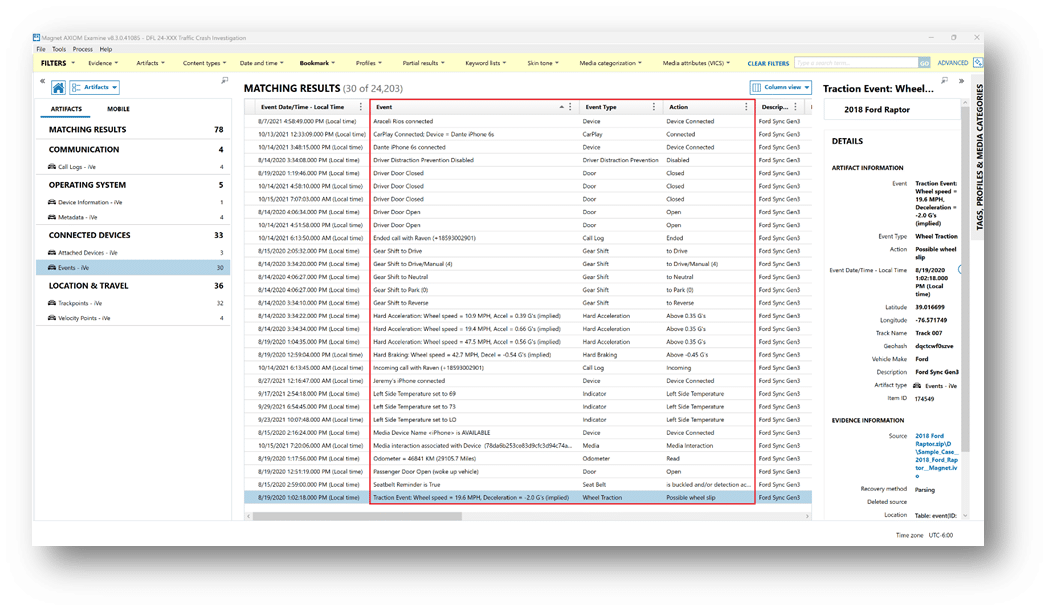Select Trackpoints - iVe in the sidebar
Image resolution: width=1049 pixels, height=611 pixels.
point(84,302)
